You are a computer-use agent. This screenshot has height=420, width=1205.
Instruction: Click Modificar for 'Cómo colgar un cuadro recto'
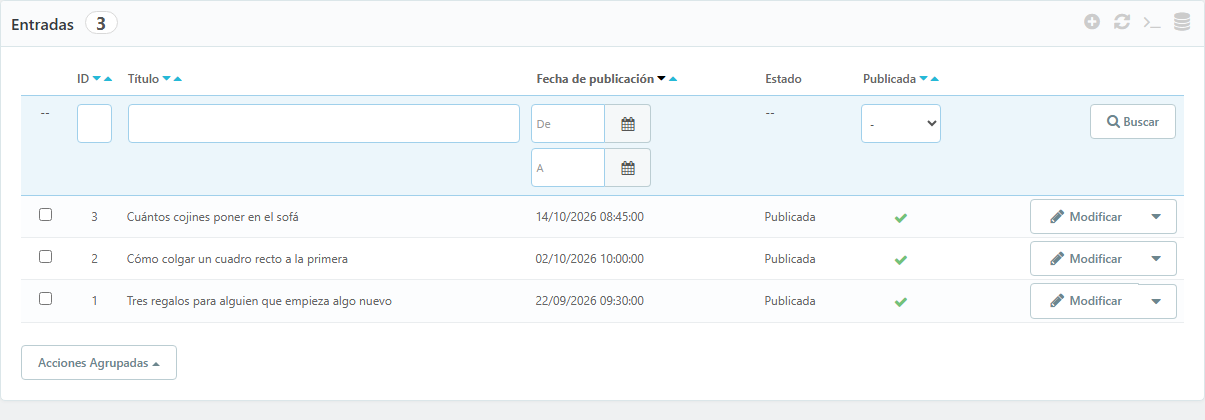tap(1085, 258)
